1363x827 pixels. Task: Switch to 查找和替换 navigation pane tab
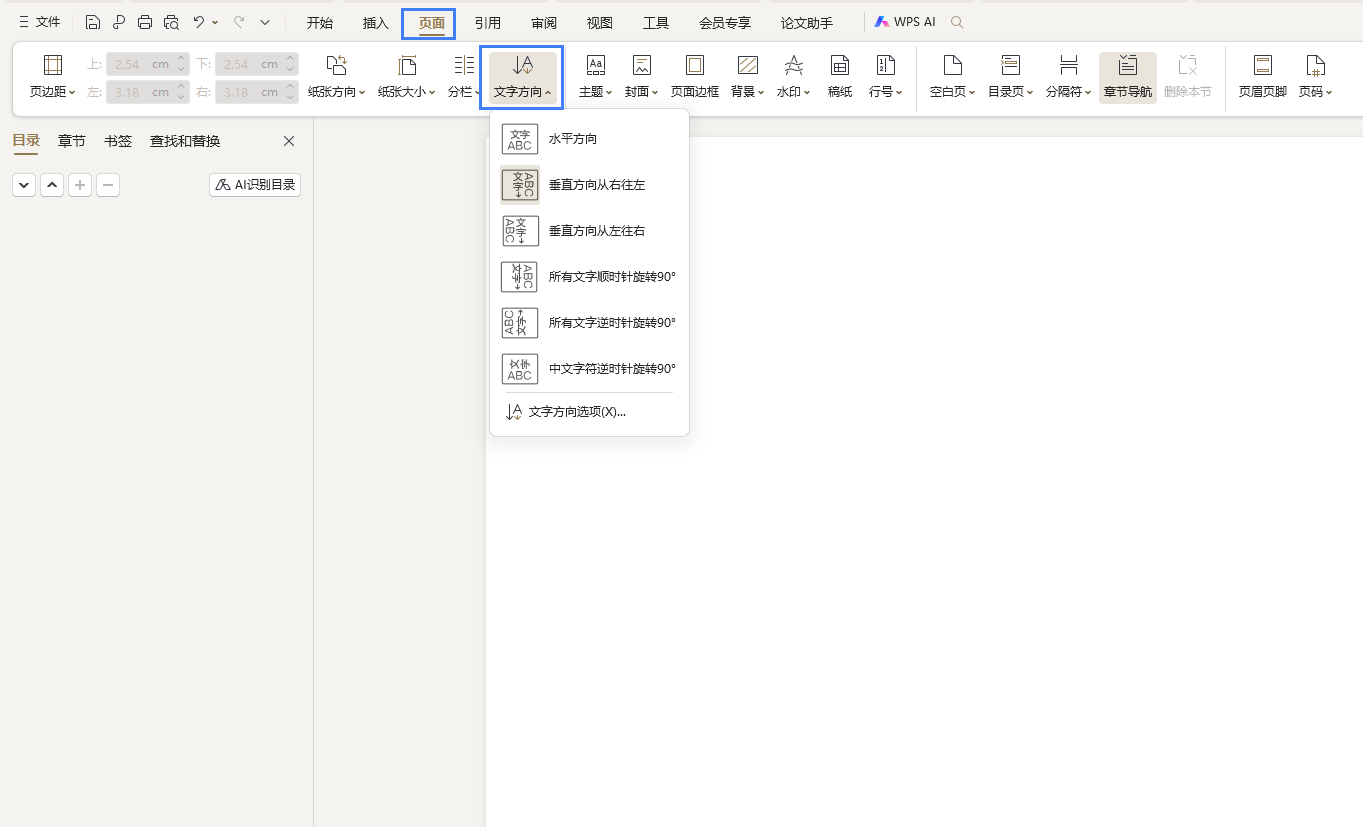click(185, 141)
